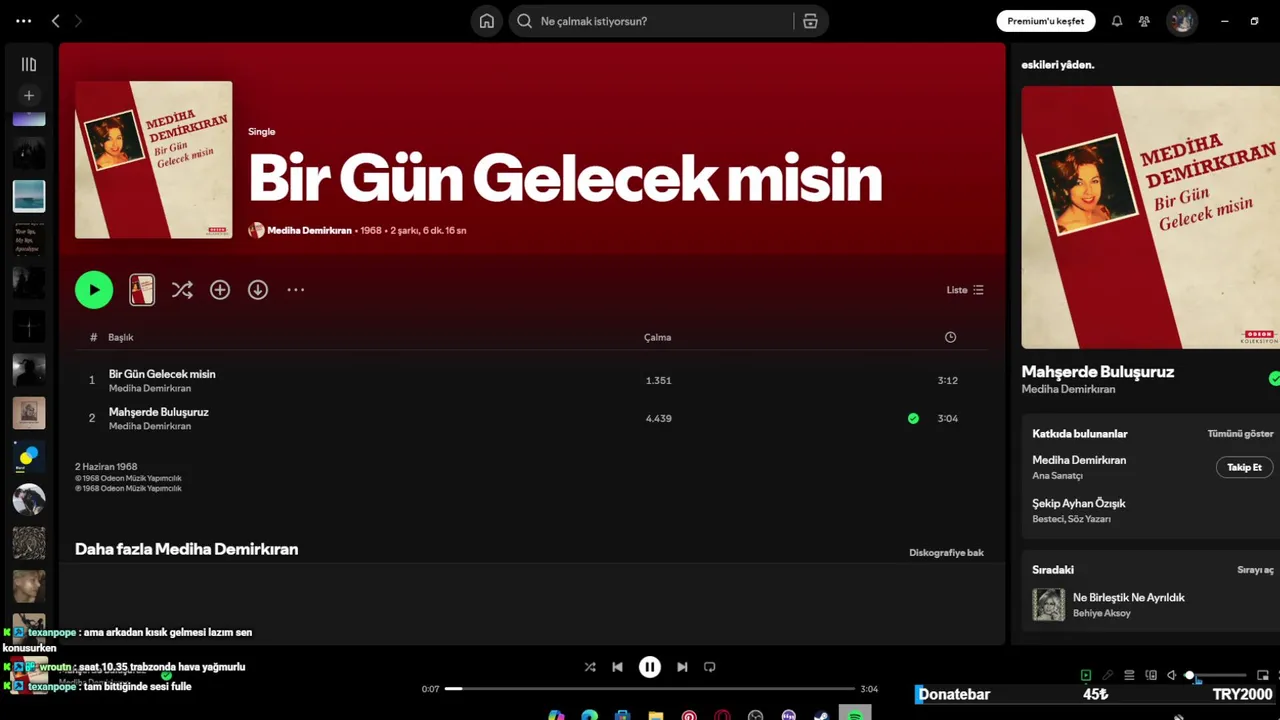Click artist name under track 2 row

coord(150,426)
